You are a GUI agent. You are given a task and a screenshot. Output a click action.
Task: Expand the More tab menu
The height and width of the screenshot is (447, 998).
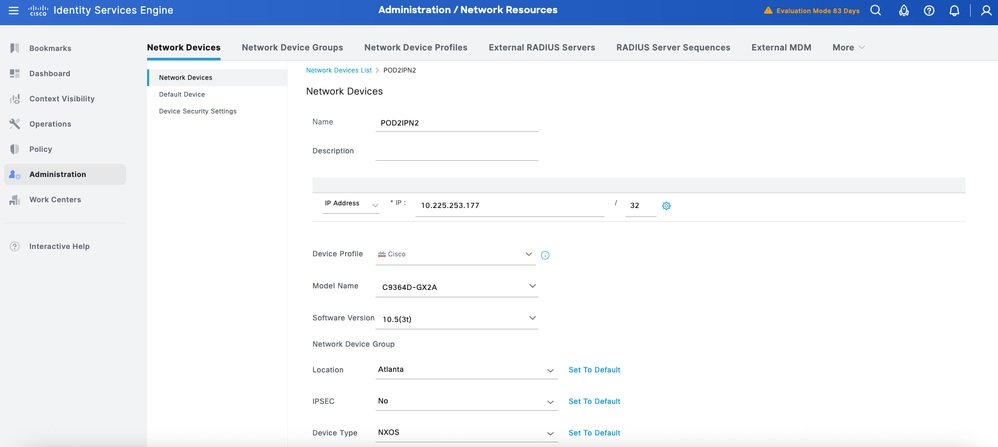point(848,47)
